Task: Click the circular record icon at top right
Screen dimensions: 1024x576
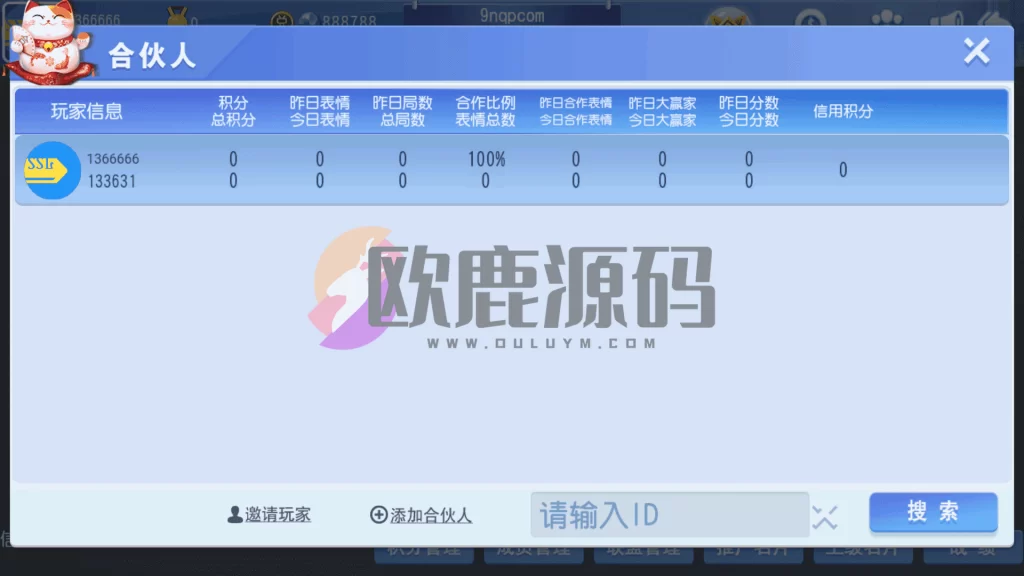Action: click(810, 17)
